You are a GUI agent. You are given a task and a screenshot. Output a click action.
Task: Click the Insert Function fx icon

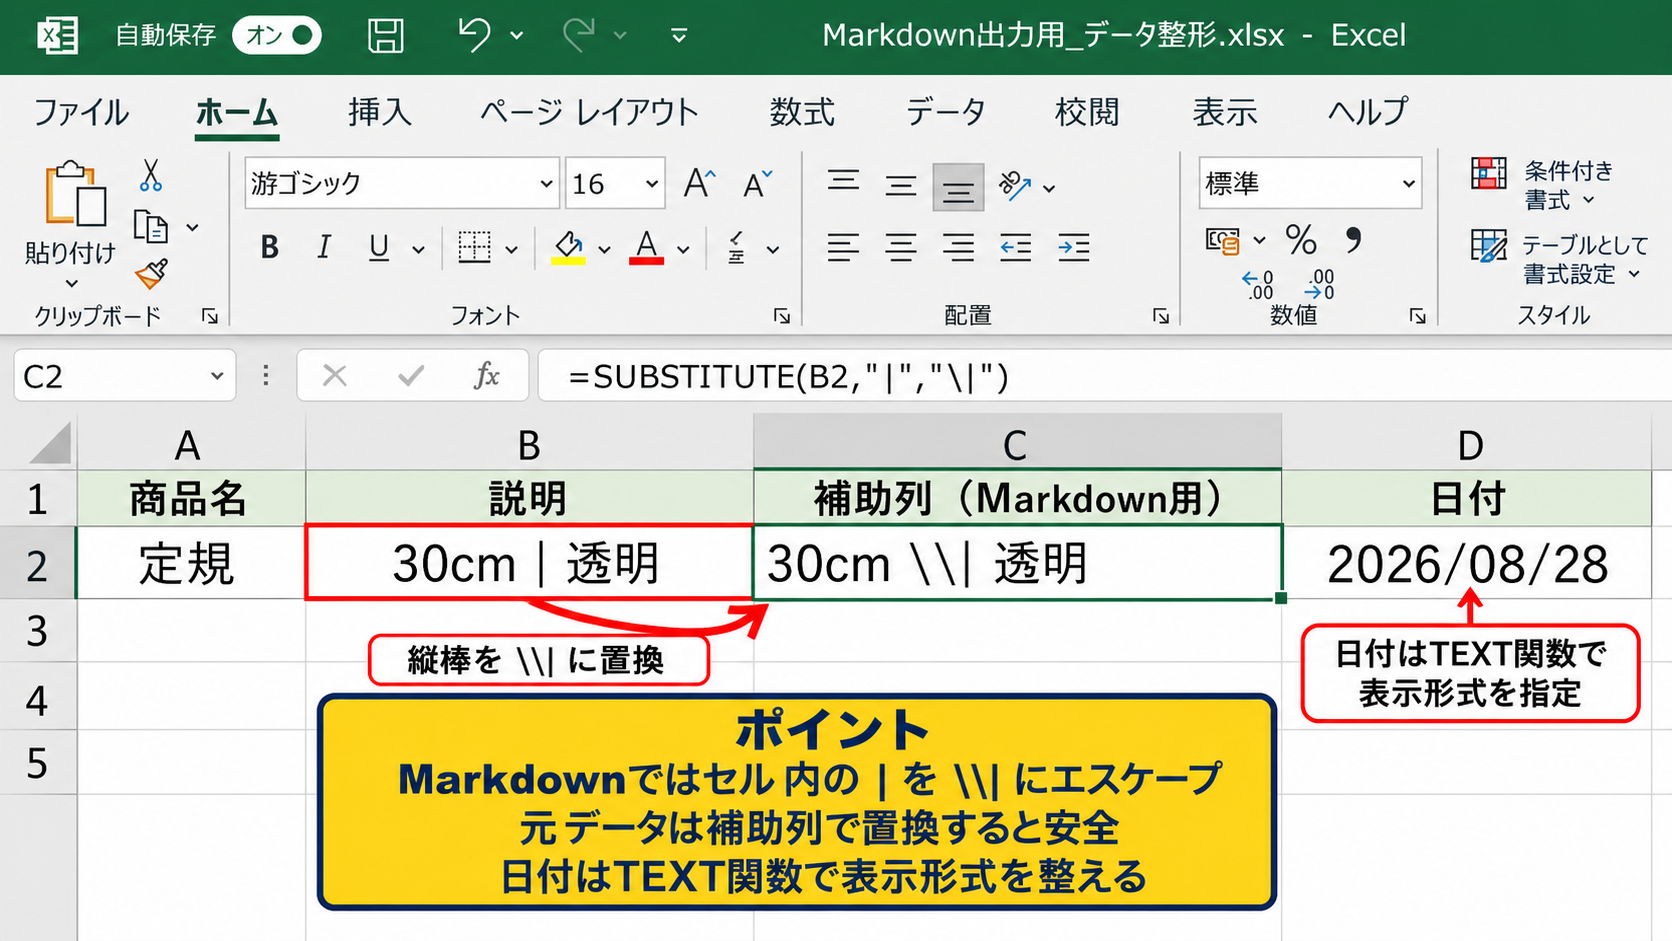point(487,376)
